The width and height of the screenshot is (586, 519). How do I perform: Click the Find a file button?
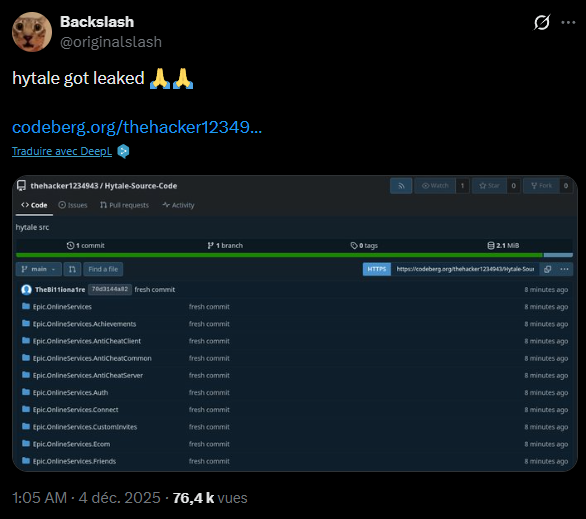click(x=103, y=269)
